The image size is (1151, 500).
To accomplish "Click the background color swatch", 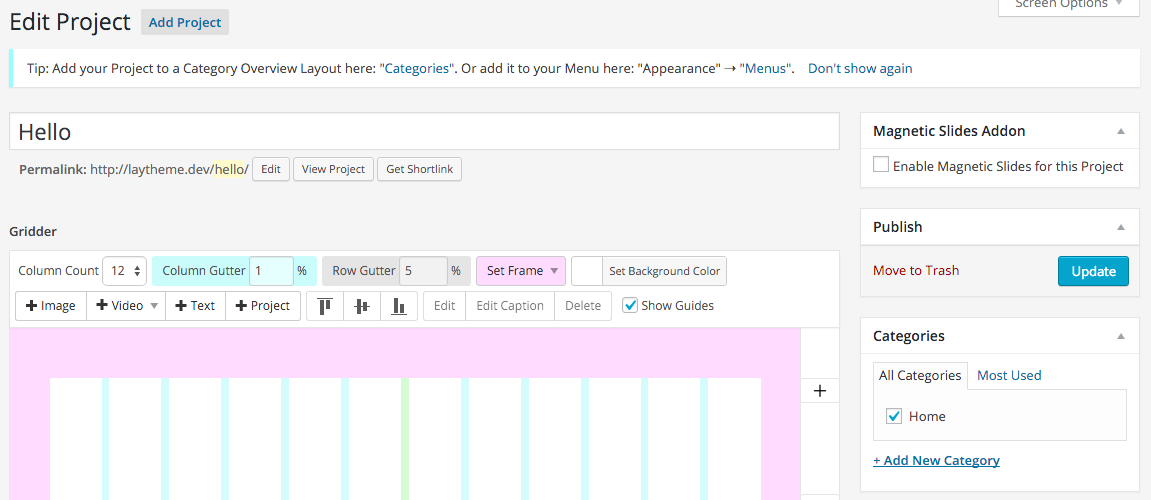I will pos(587,271).
